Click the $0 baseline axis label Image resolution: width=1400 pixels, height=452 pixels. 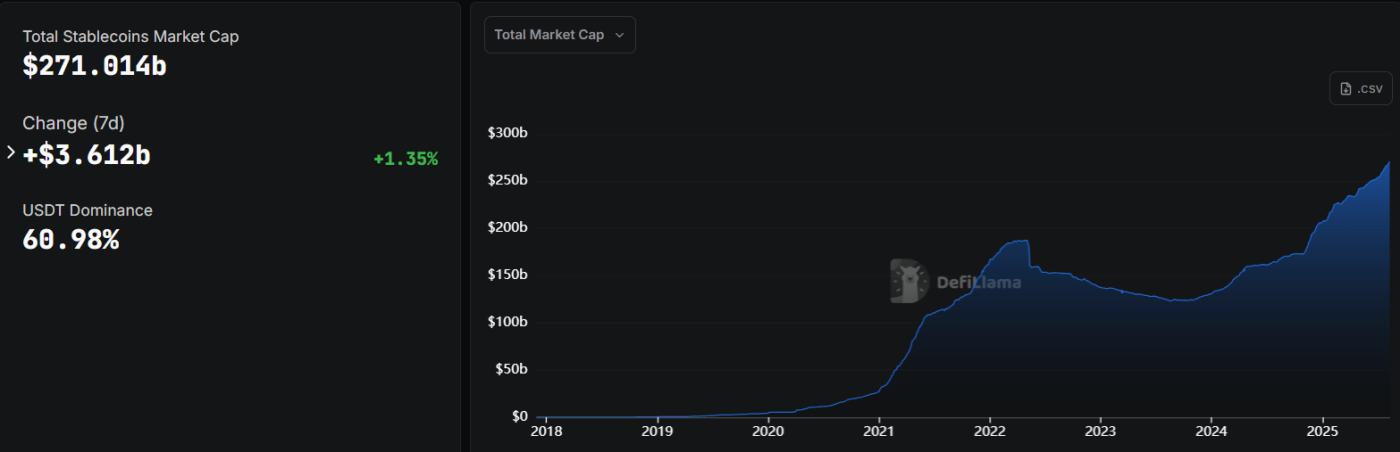pos(519,416)
